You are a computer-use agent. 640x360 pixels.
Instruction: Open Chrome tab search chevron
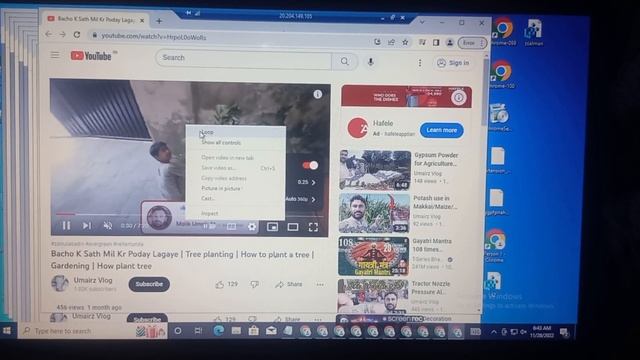[422, 22]
